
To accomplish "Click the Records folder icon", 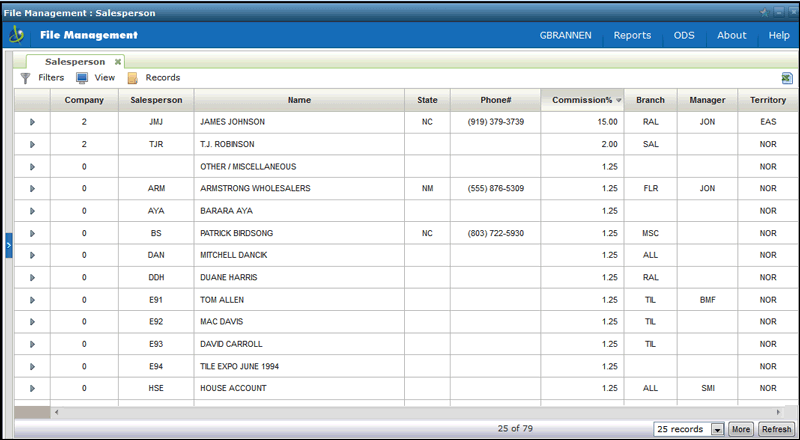I will tap(133, 78).
